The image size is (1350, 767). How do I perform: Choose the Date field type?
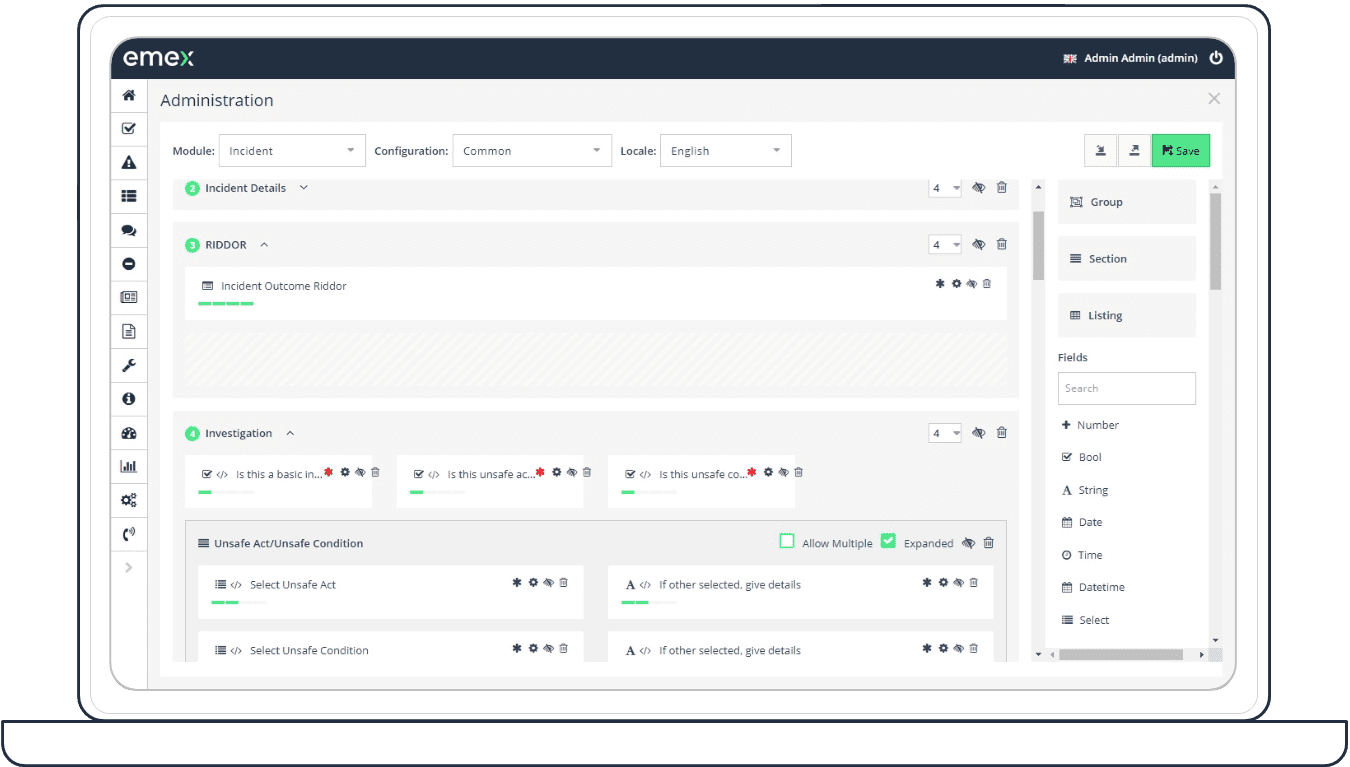pos(1082,522)
